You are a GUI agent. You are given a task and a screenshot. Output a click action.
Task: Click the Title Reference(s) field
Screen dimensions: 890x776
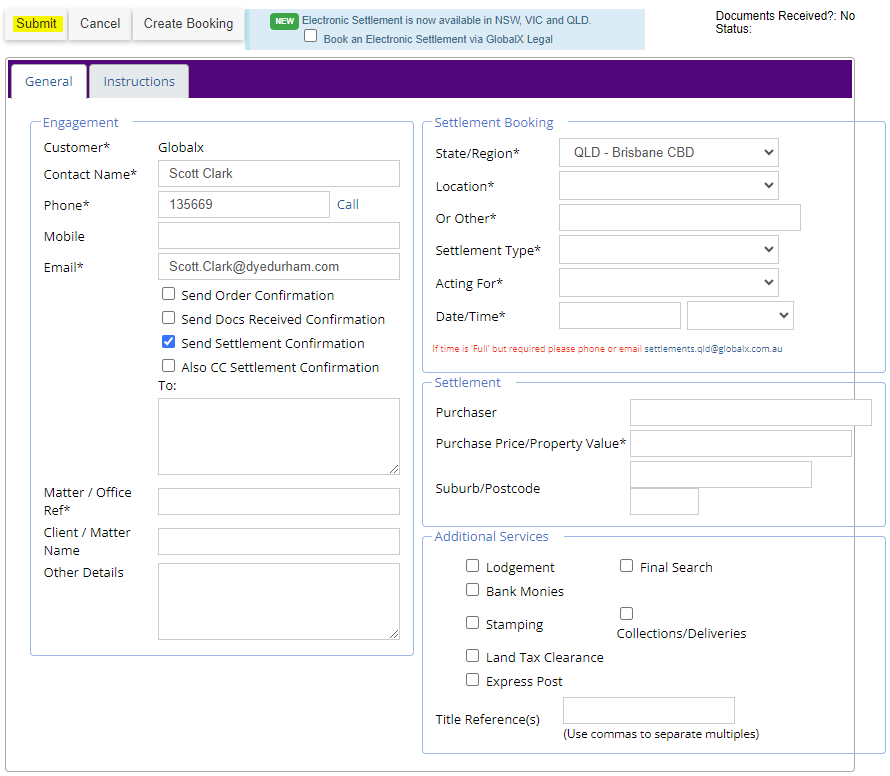pyautogui.click(x=648, y=711)
